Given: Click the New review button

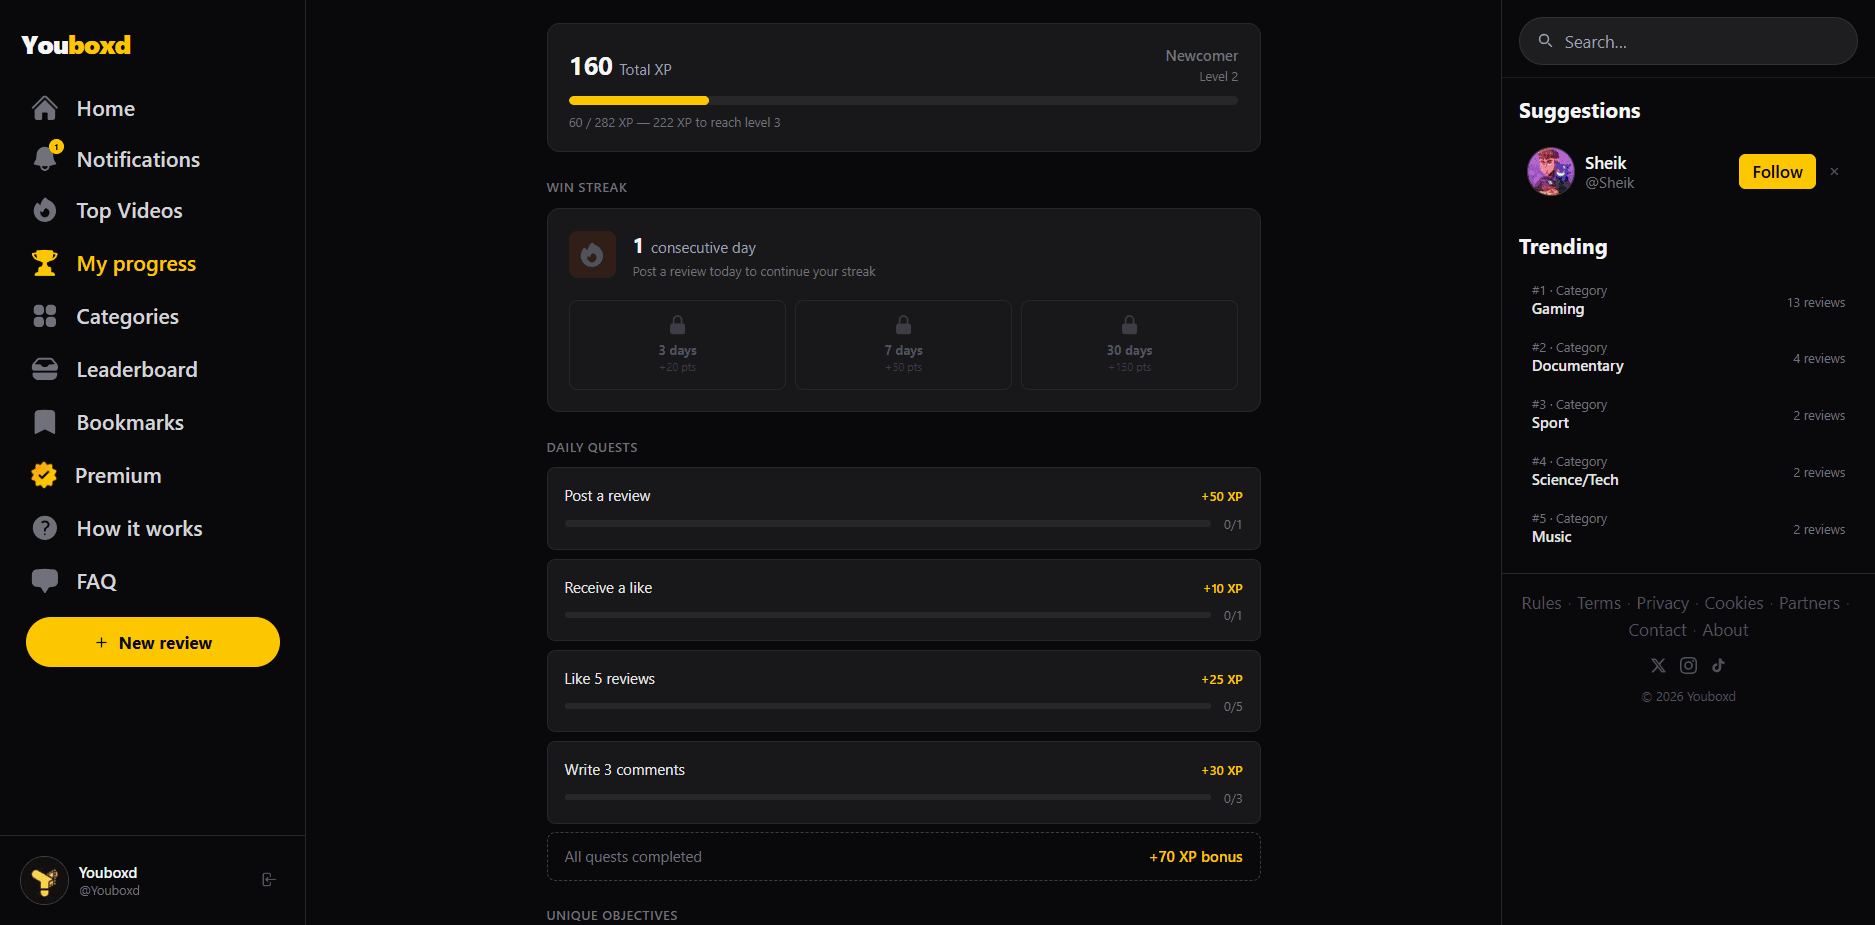Looking at the screenshot, I should pos(152,642).
